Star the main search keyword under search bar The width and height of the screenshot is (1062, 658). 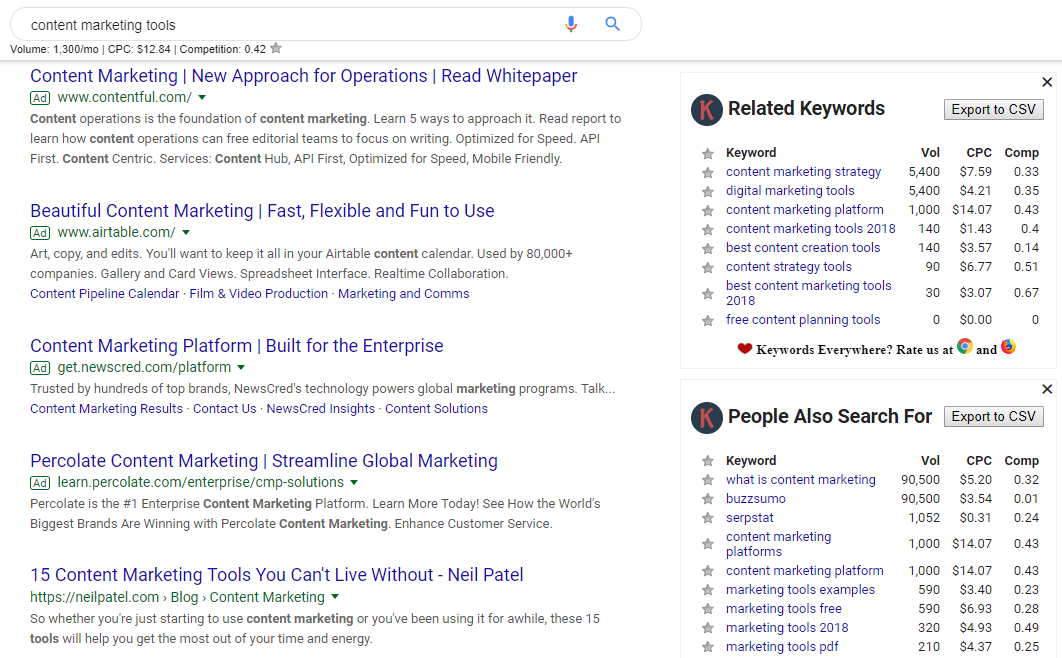[276, 48]
